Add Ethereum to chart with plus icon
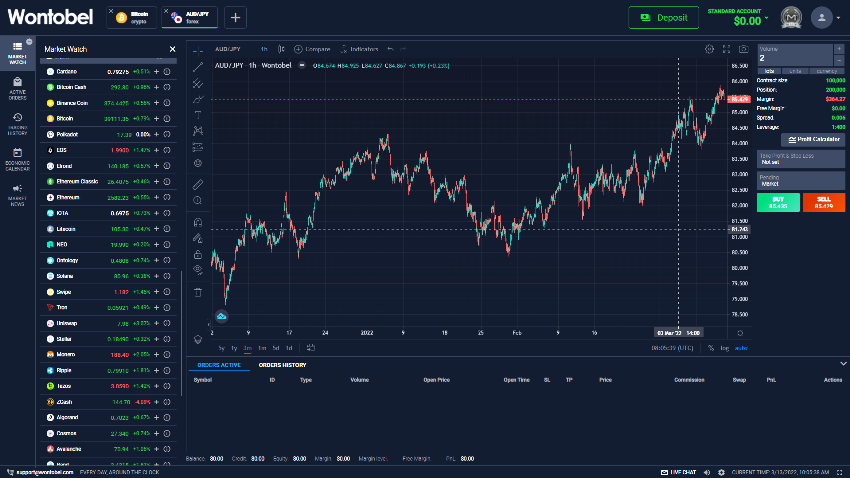The height and width of the screenshot is (478, 850). click(156, 197)
